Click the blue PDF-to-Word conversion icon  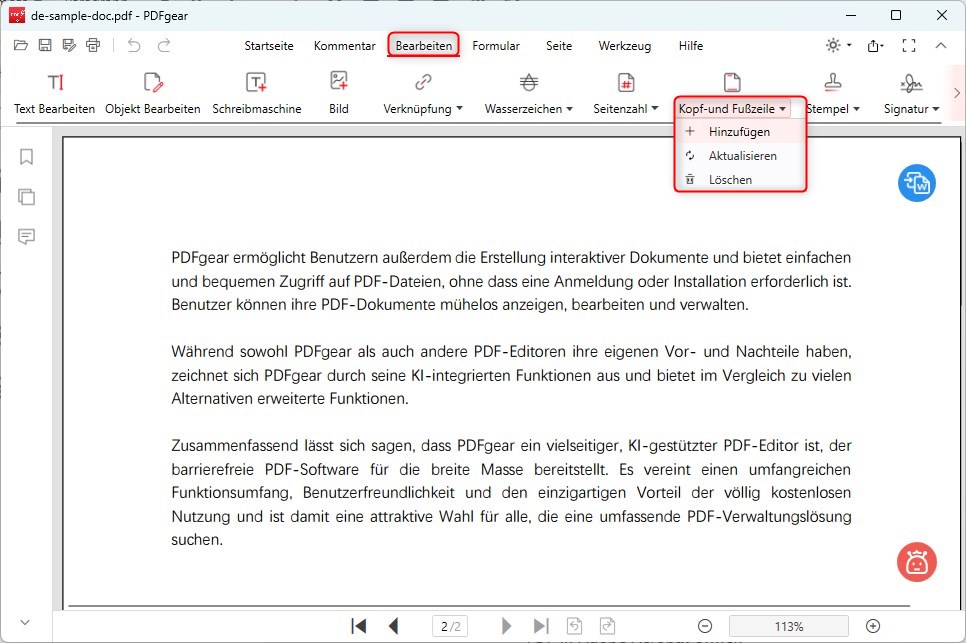[x=916, y=184]
